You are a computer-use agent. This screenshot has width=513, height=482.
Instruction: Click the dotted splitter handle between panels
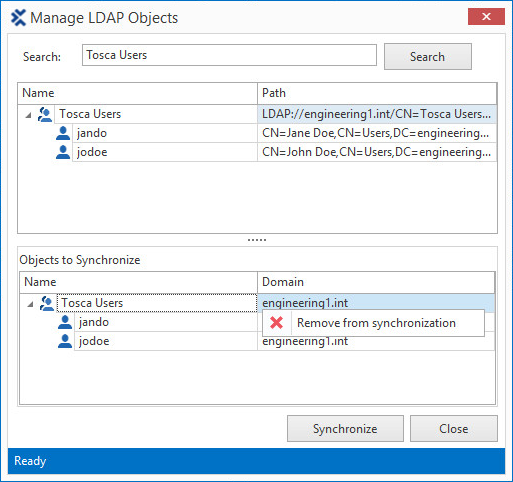click(x=257, y=240)
